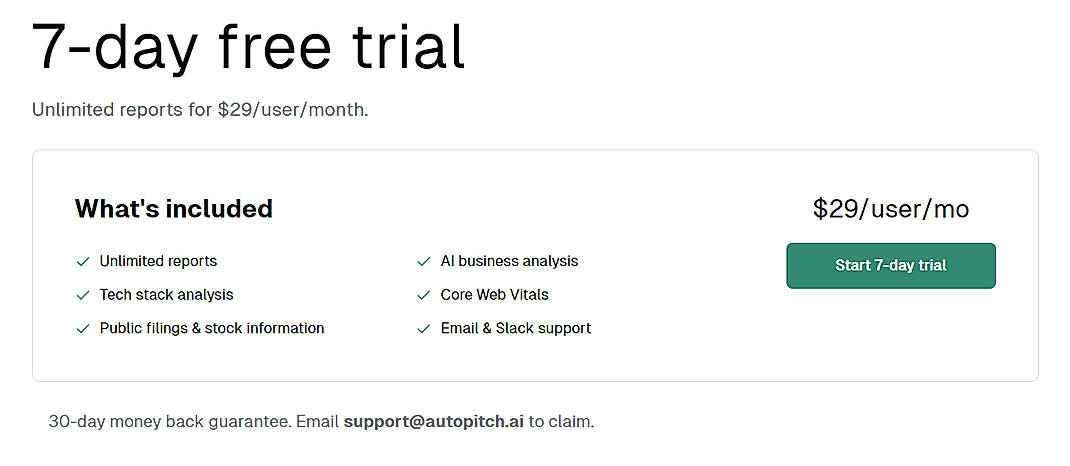1070x466 pixels.
Task: Click the What's included heading
Action: coord(174,209)
